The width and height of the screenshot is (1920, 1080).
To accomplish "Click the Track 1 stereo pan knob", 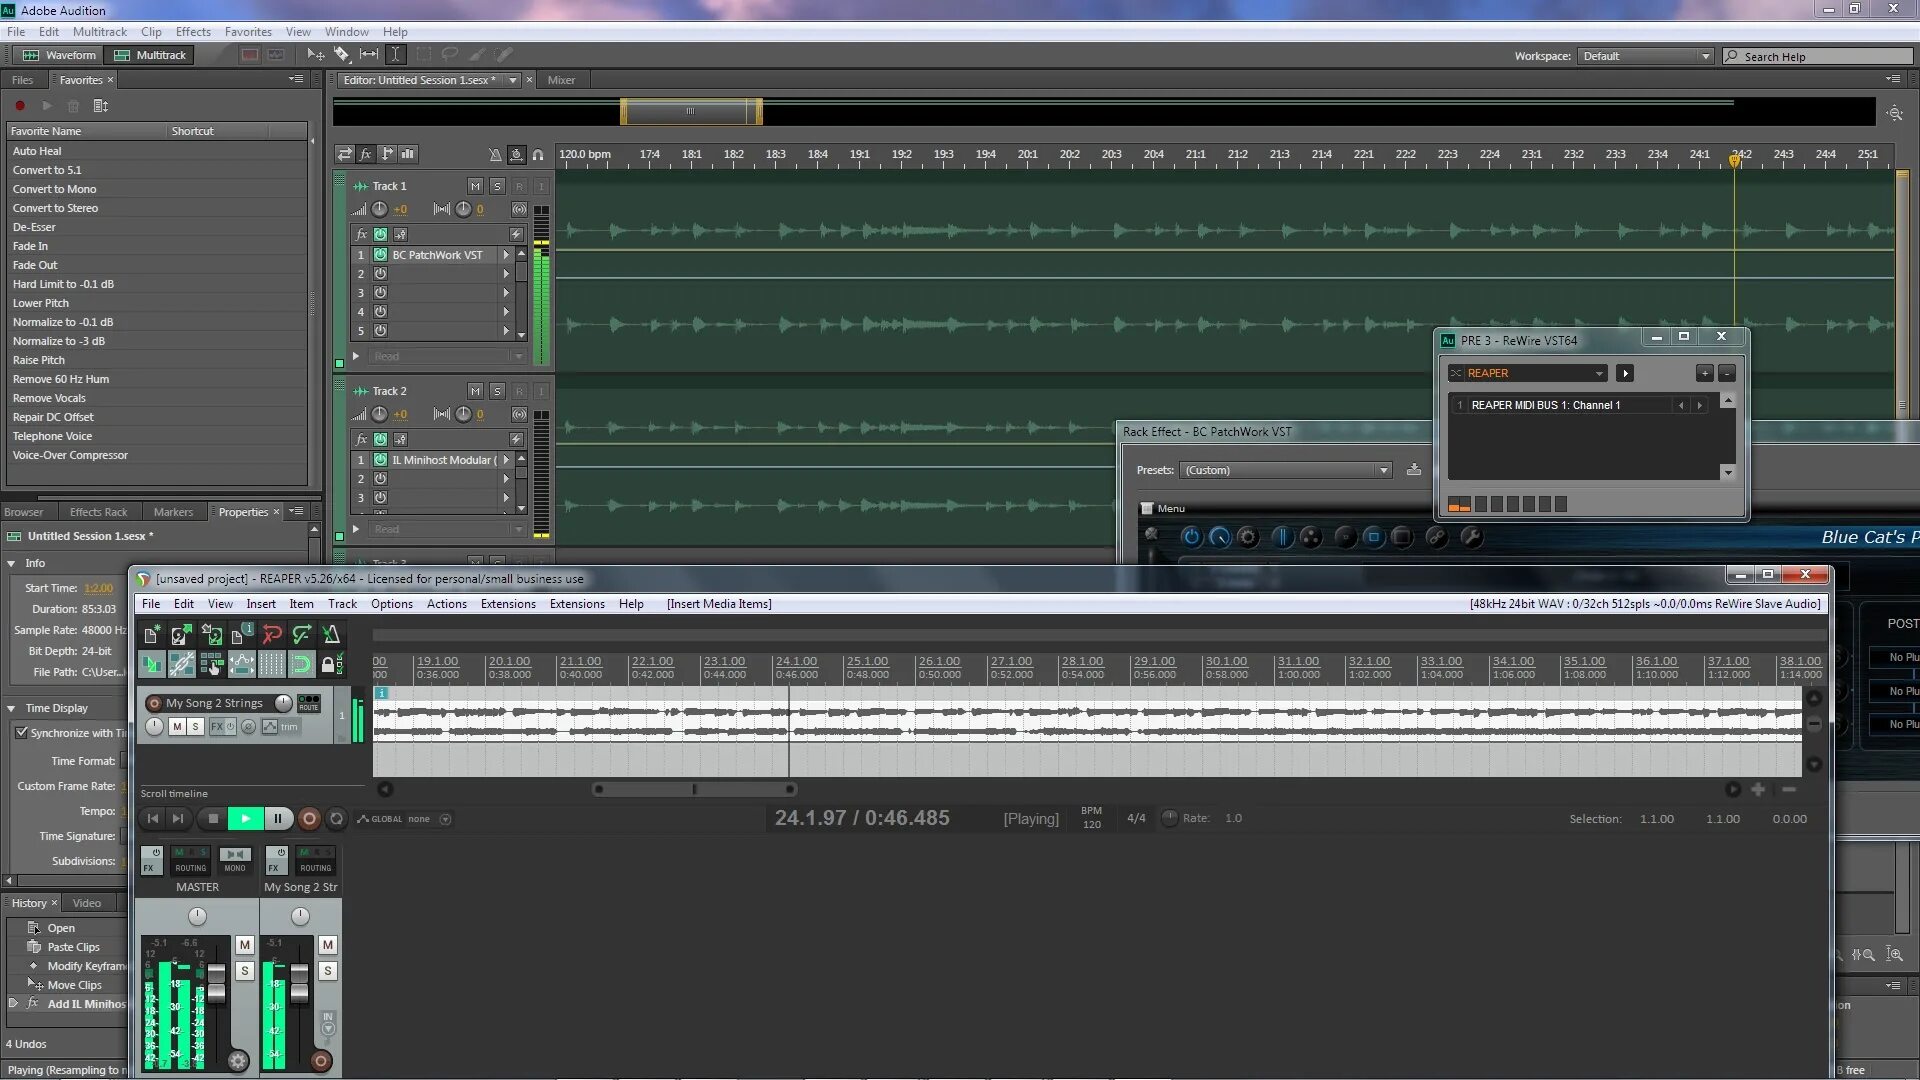I will 463,209.
